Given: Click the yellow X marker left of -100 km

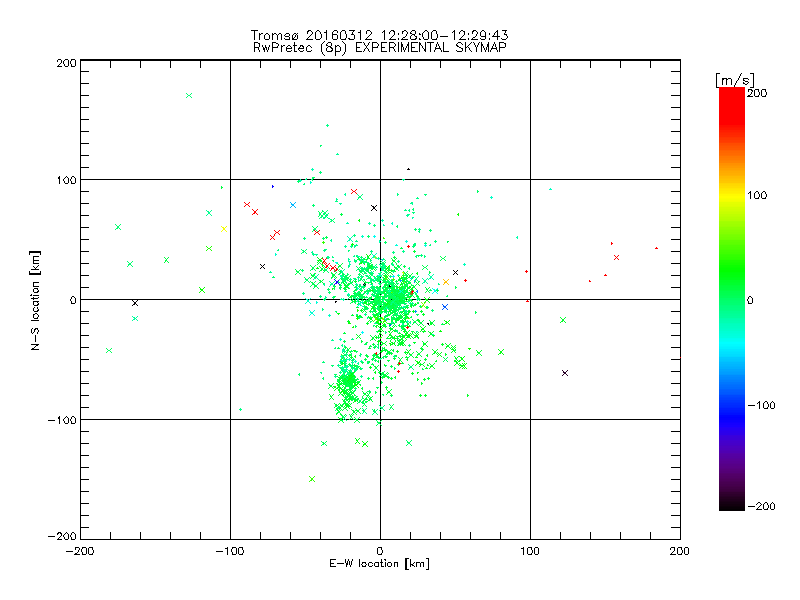Looking at the screenshot, I should 223,229.
